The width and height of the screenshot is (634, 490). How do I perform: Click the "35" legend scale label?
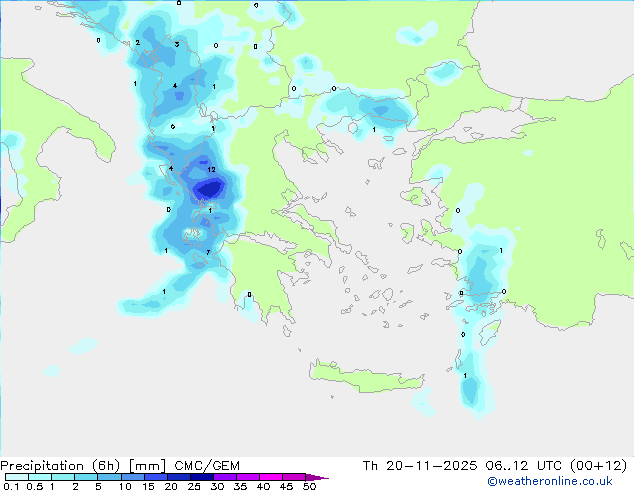click(240, 486)
